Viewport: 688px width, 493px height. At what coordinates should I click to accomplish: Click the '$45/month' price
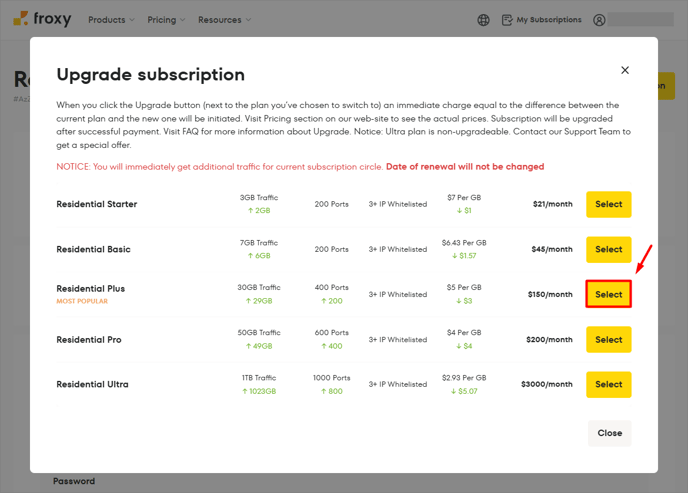coord(552,249)
